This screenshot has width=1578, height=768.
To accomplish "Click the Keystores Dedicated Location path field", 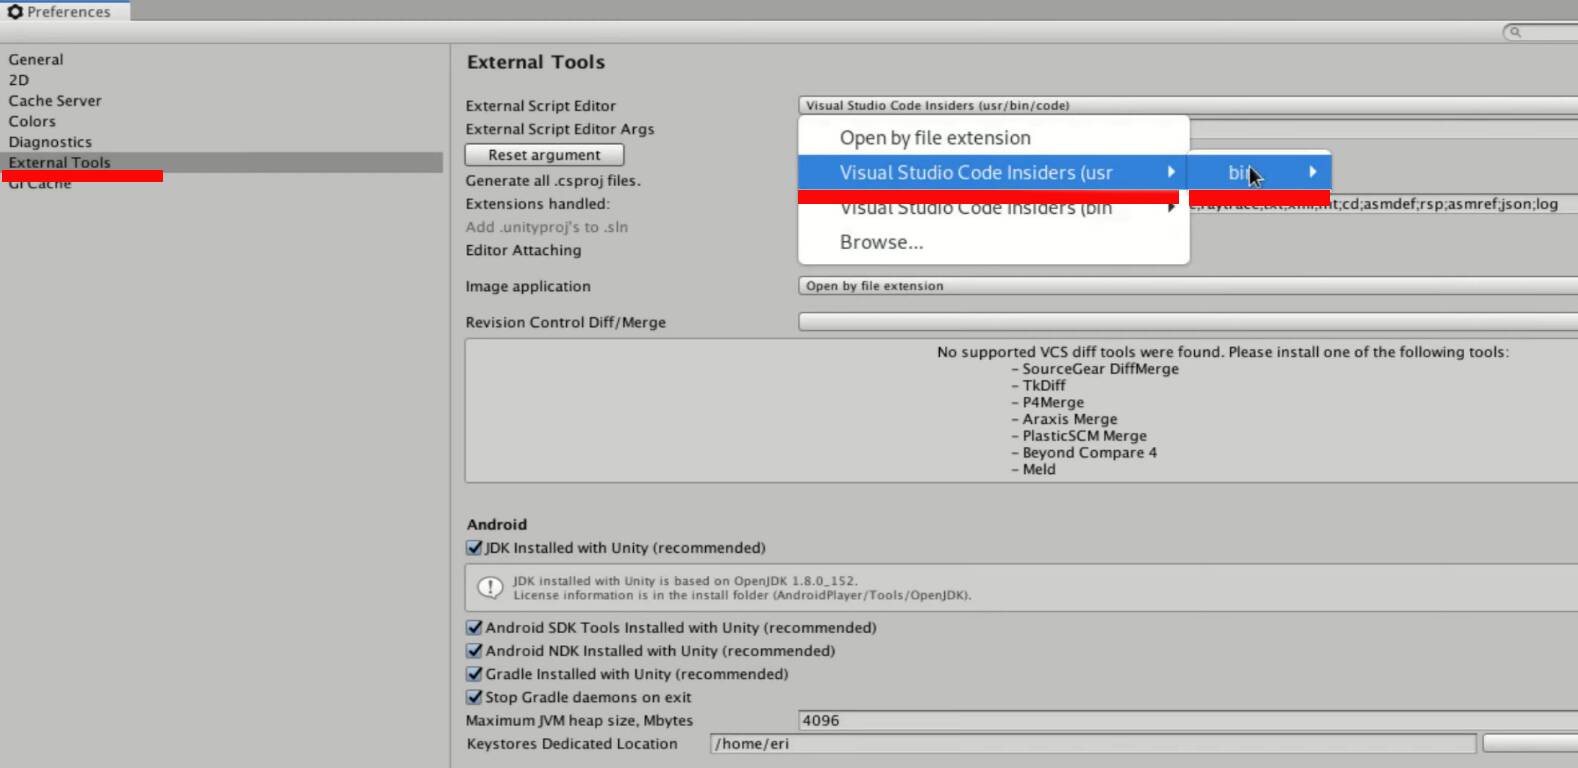I will [x=1093, y=743].
